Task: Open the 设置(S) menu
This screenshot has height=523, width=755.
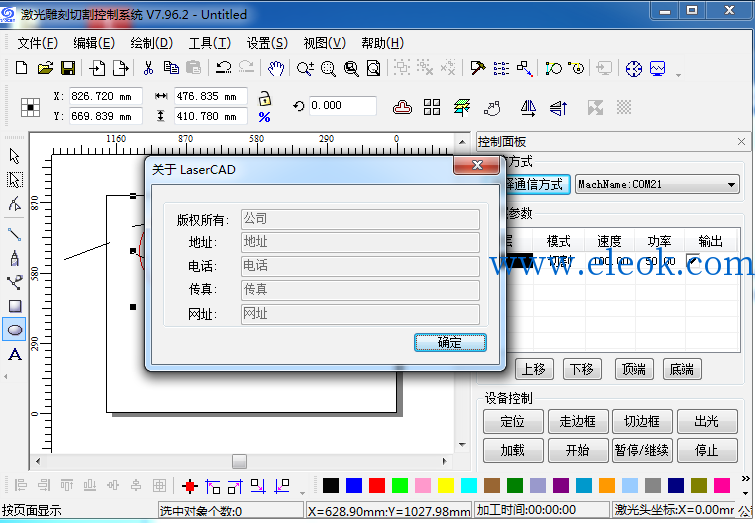Action: coord(267,43)
